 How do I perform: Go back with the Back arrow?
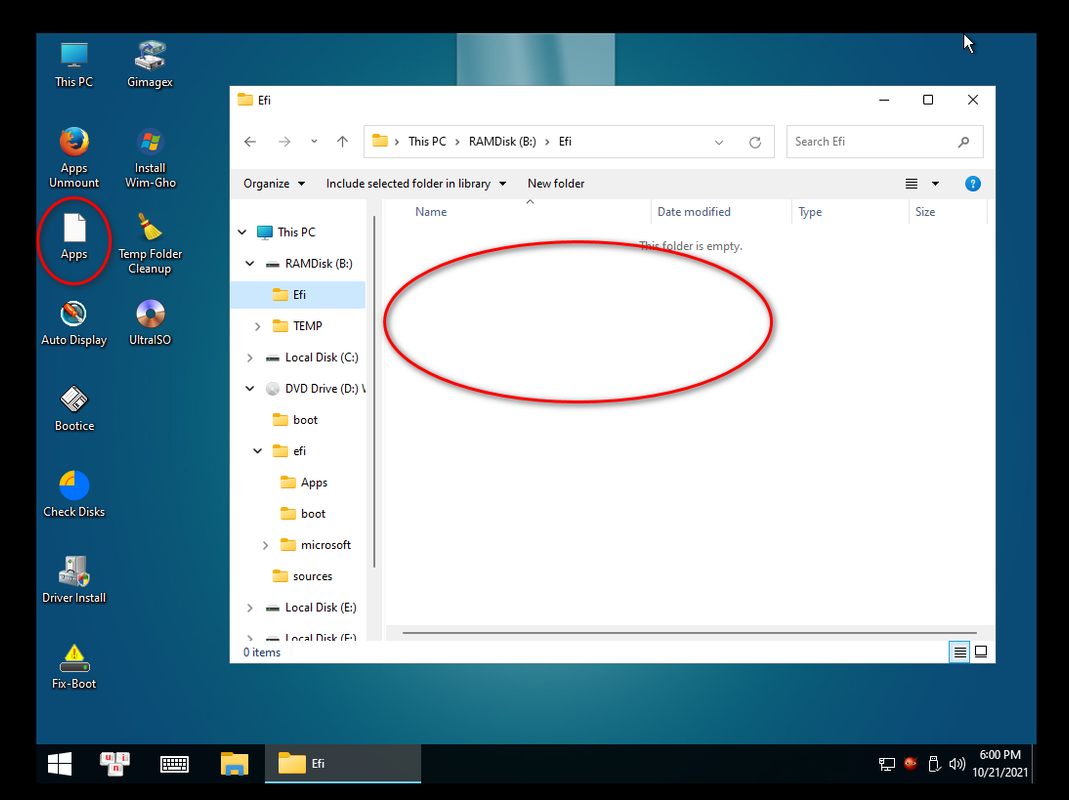[250, 142]
